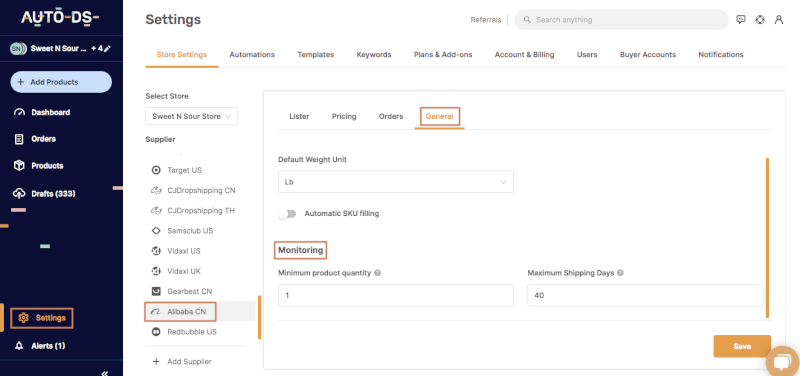Click the Target US supplier icon
This screenshot has width=800, height=376.
(x=157, y=170)
